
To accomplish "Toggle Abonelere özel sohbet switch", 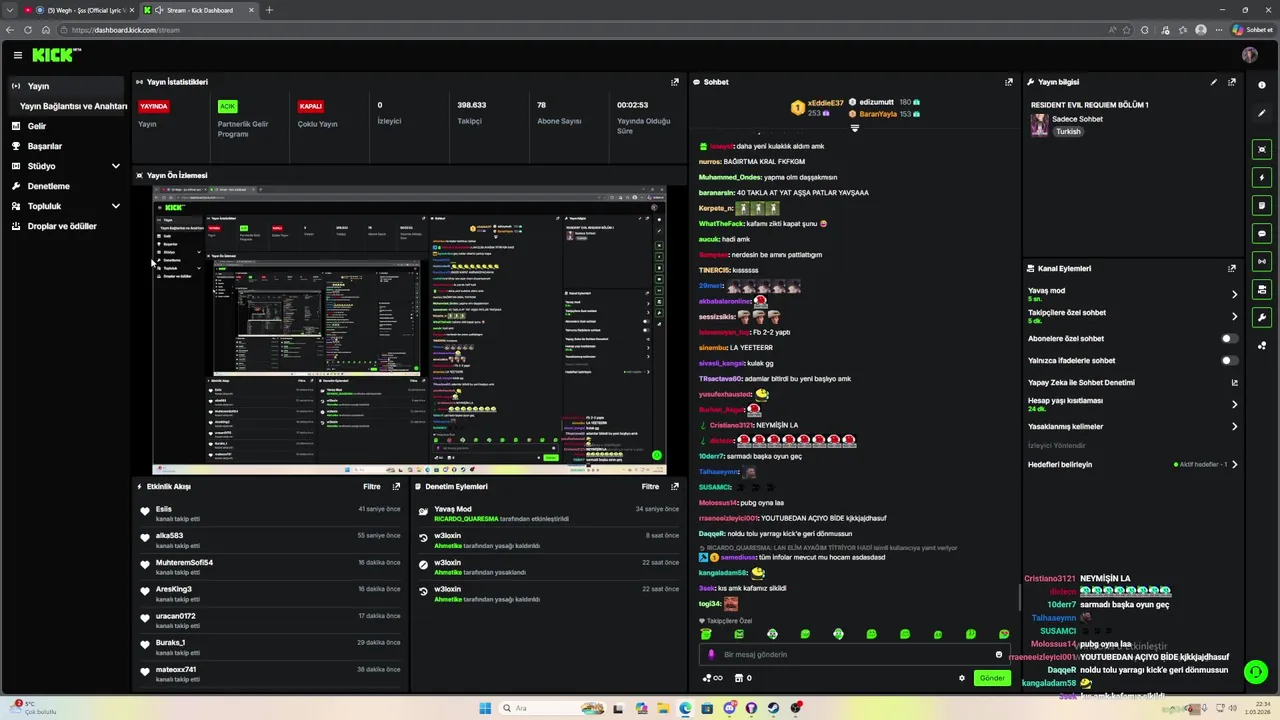I will (1229, 338).
